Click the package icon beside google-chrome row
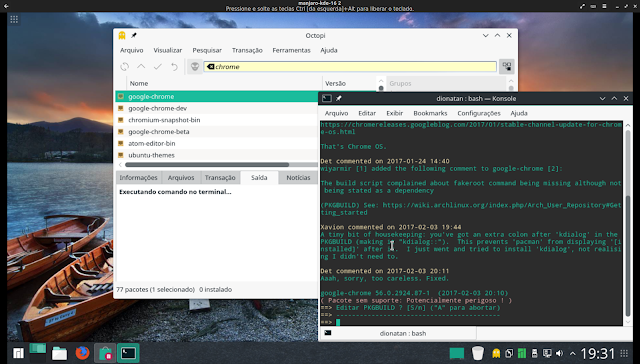Image resolution: width=640 pixels, height=364 pixels. (120, 97)
